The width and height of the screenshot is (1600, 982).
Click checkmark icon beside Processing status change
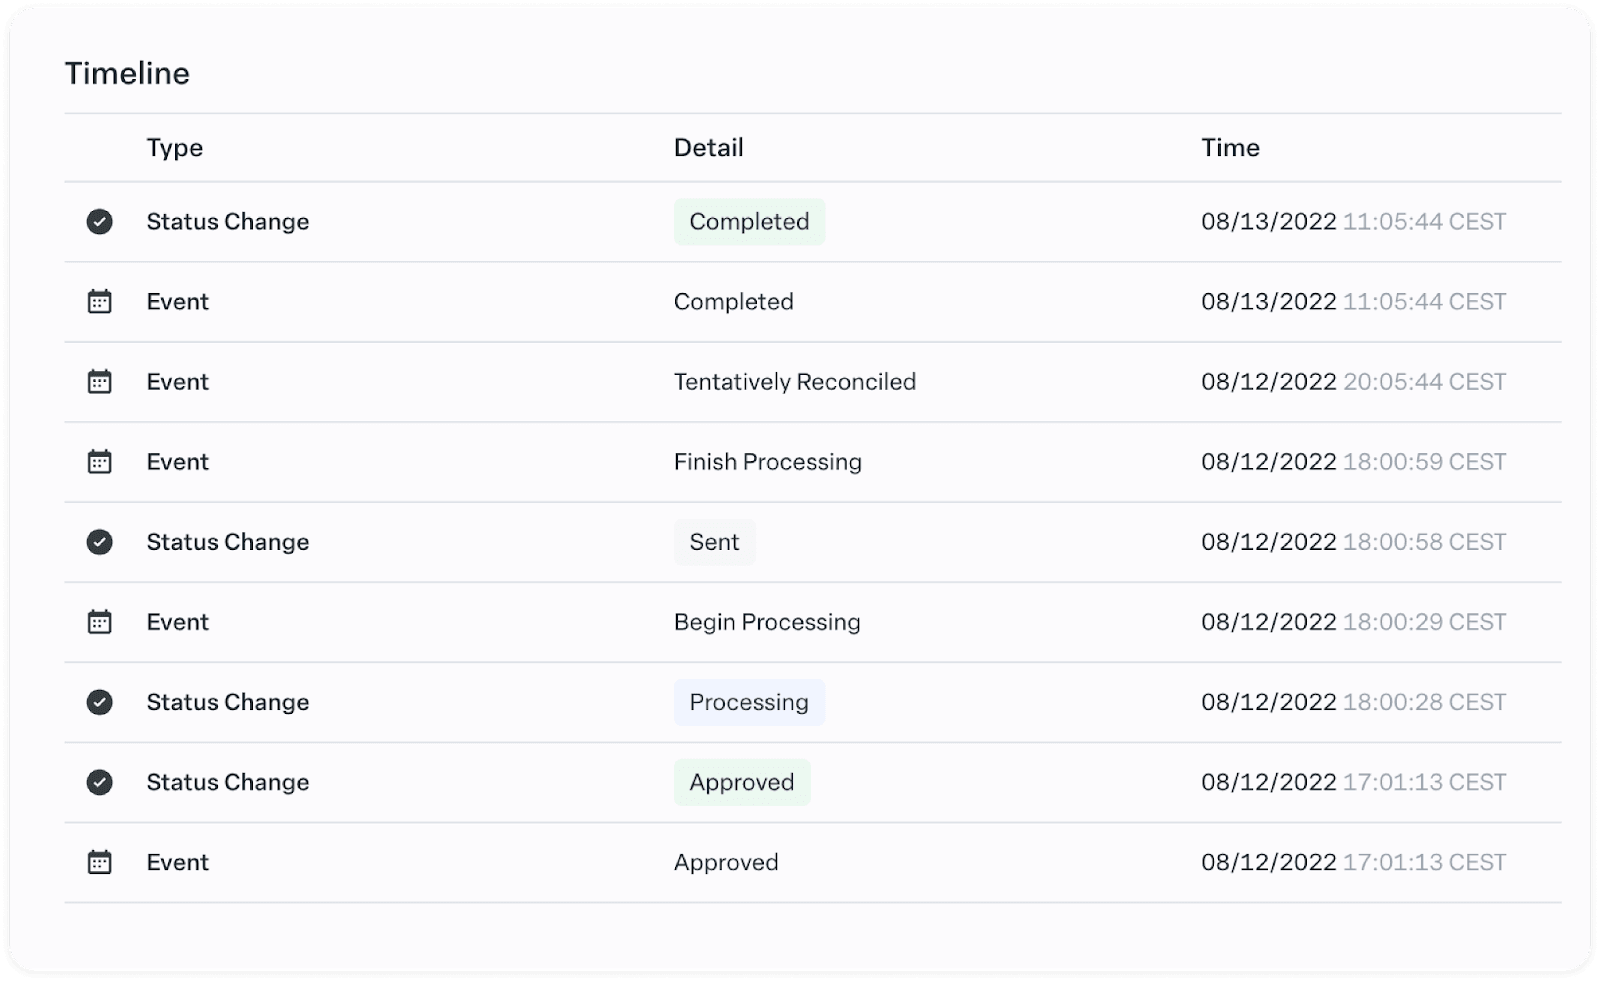click(x=99, y=702)
